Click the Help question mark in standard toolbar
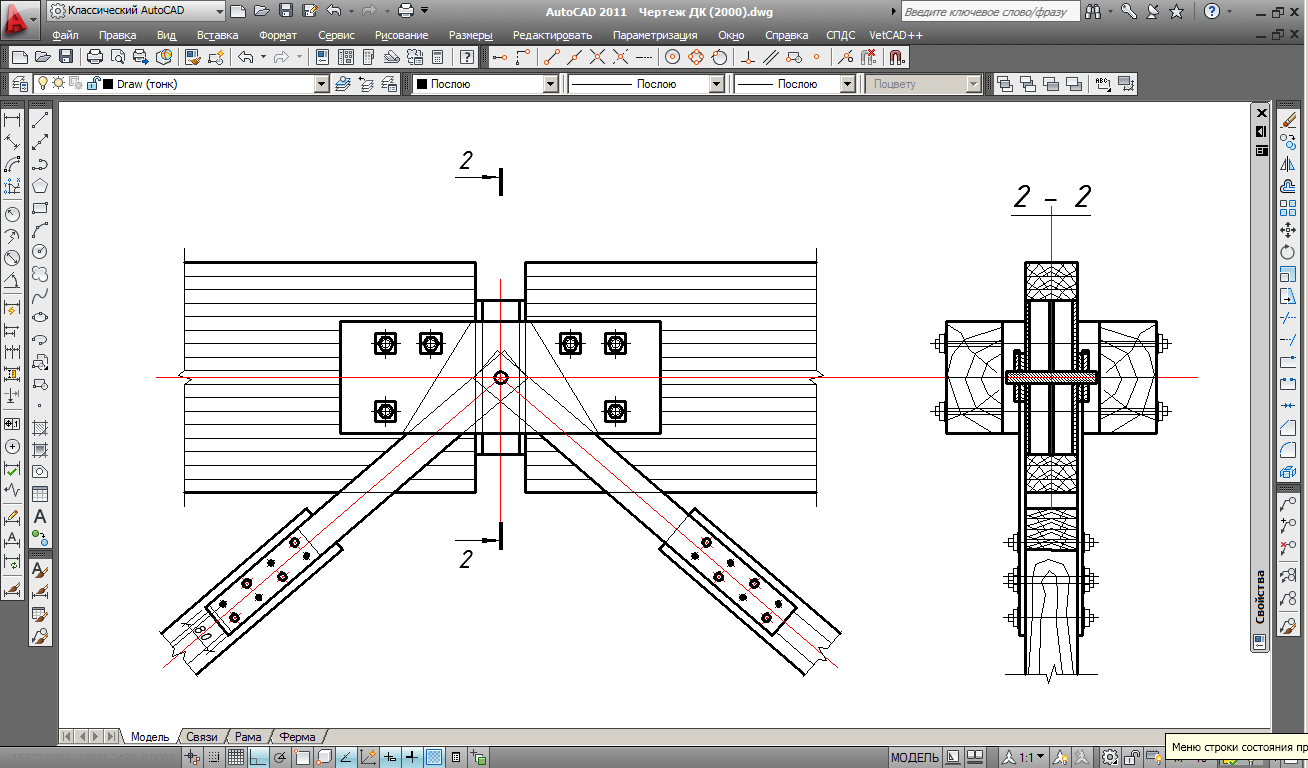Viewport: 1308px width, 768px height. 466,57
